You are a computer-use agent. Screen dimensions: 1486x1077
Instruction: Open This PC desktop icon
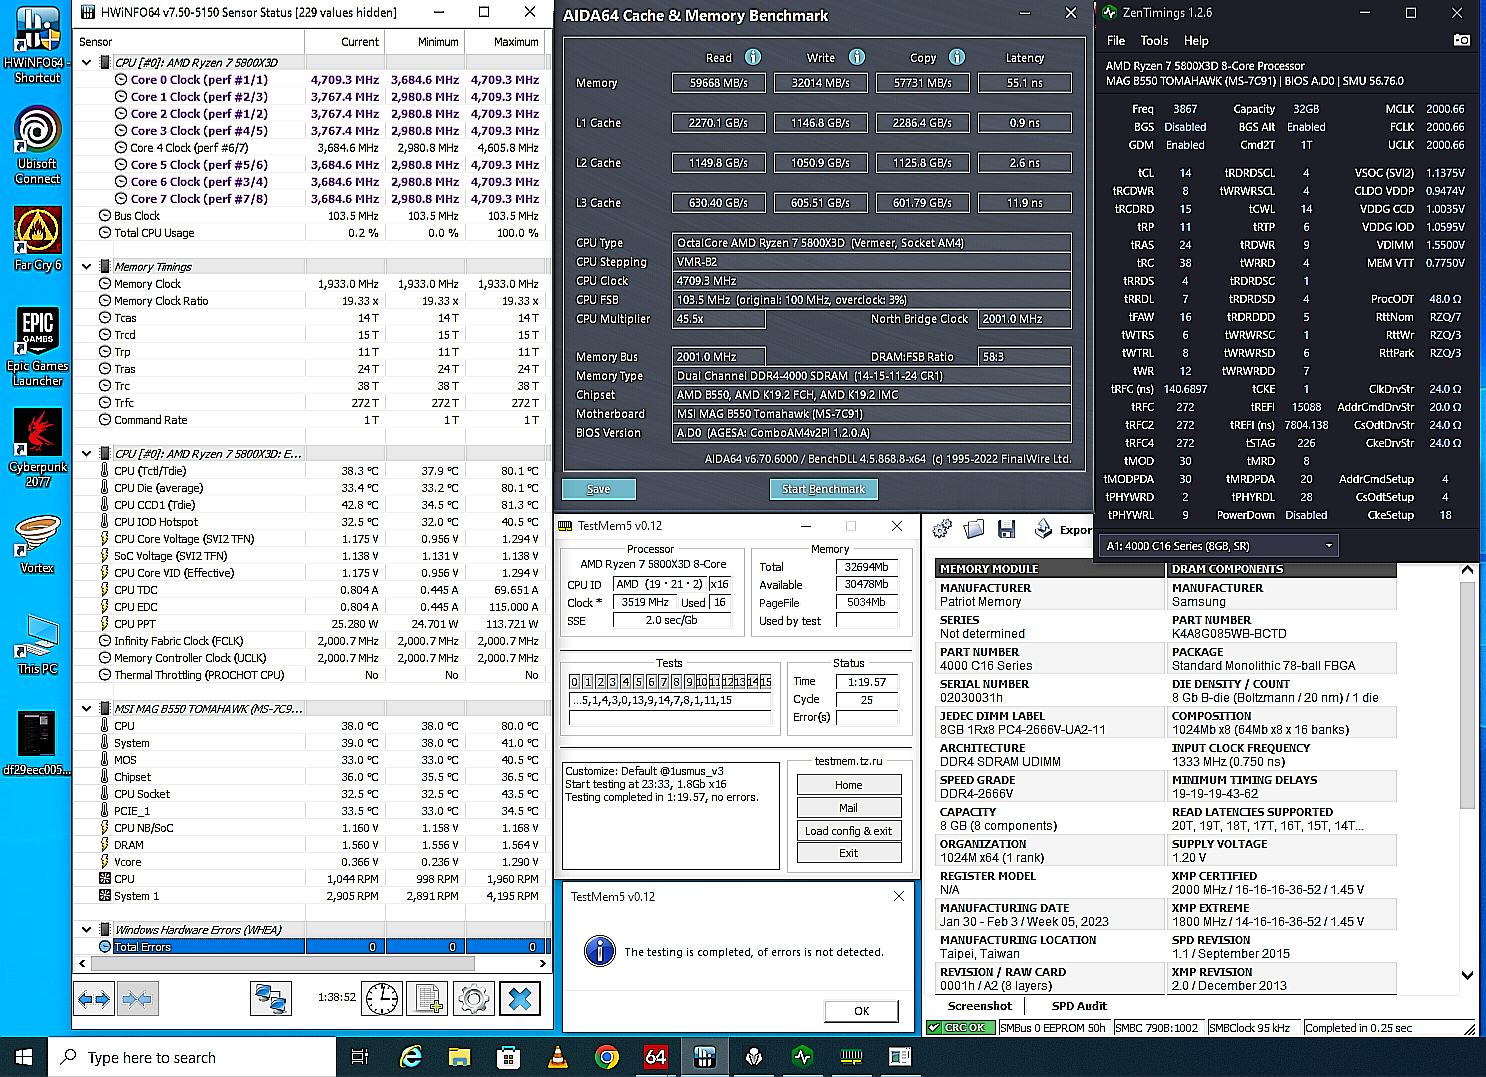click(x=37, y=645)
